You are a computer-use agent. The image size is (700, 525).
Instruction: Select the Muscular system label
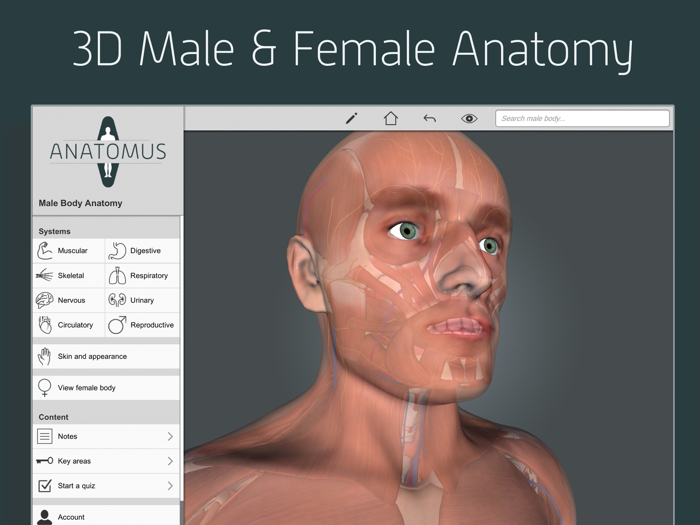tap(72, 250)
